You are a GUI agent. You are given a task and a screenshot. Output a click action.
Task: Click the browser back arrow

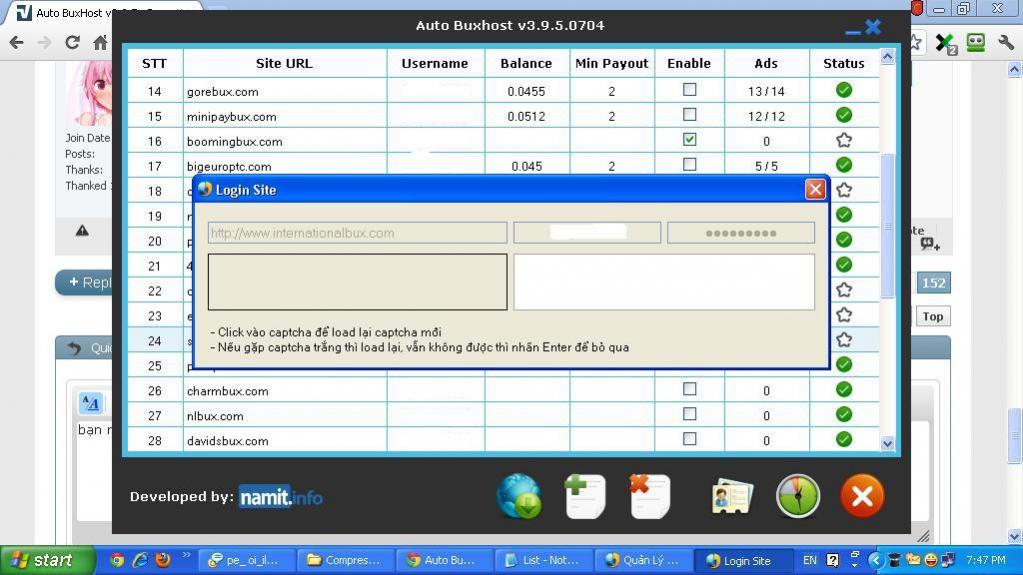pyautogui.click(x=16, y=43)
